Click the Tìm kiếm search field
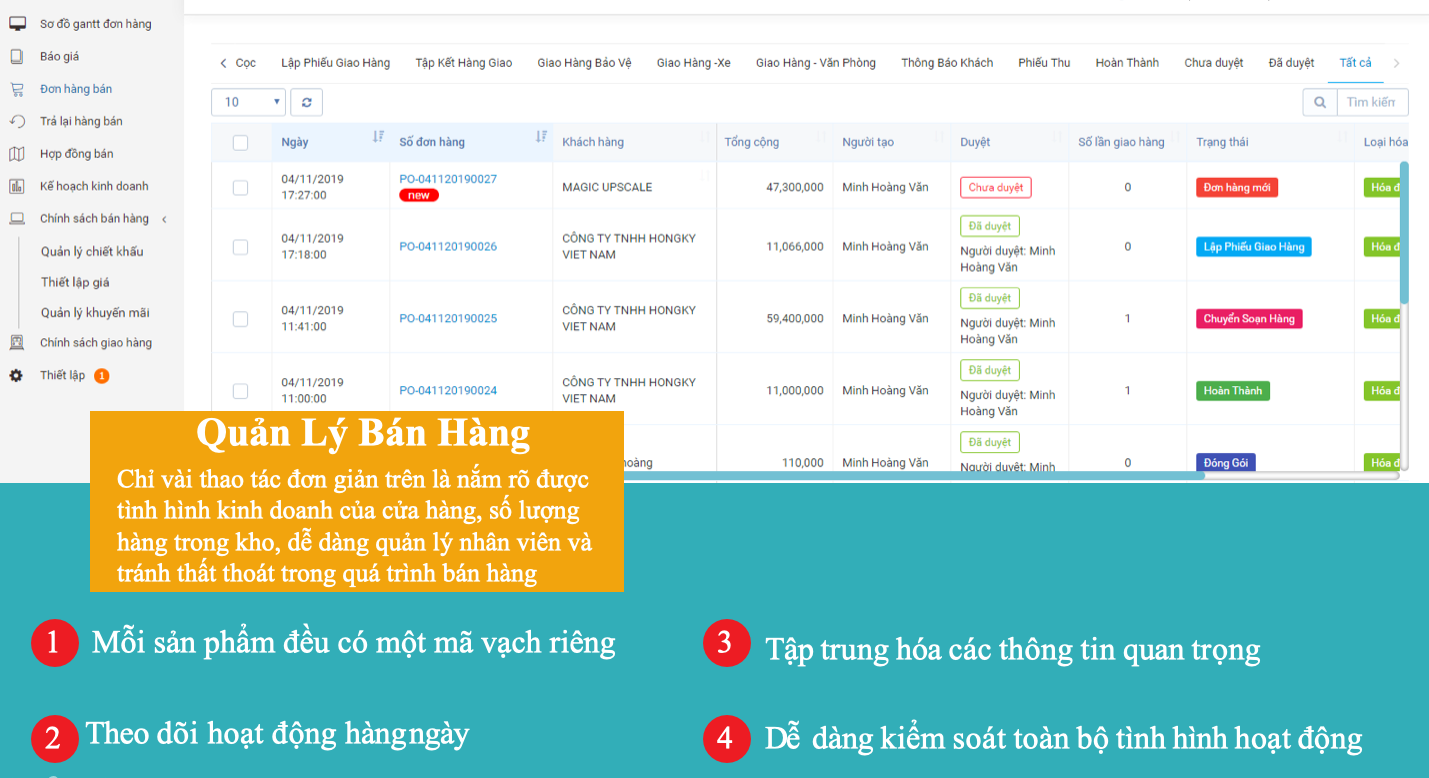This screenshot has height=778, width=1429. pos(1371,102)
